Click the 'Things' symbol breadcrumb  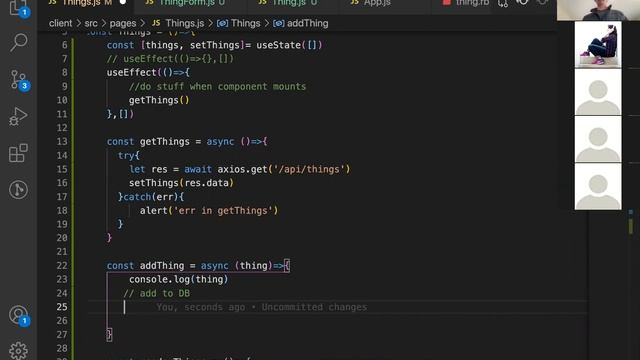[x=238, y=23]
